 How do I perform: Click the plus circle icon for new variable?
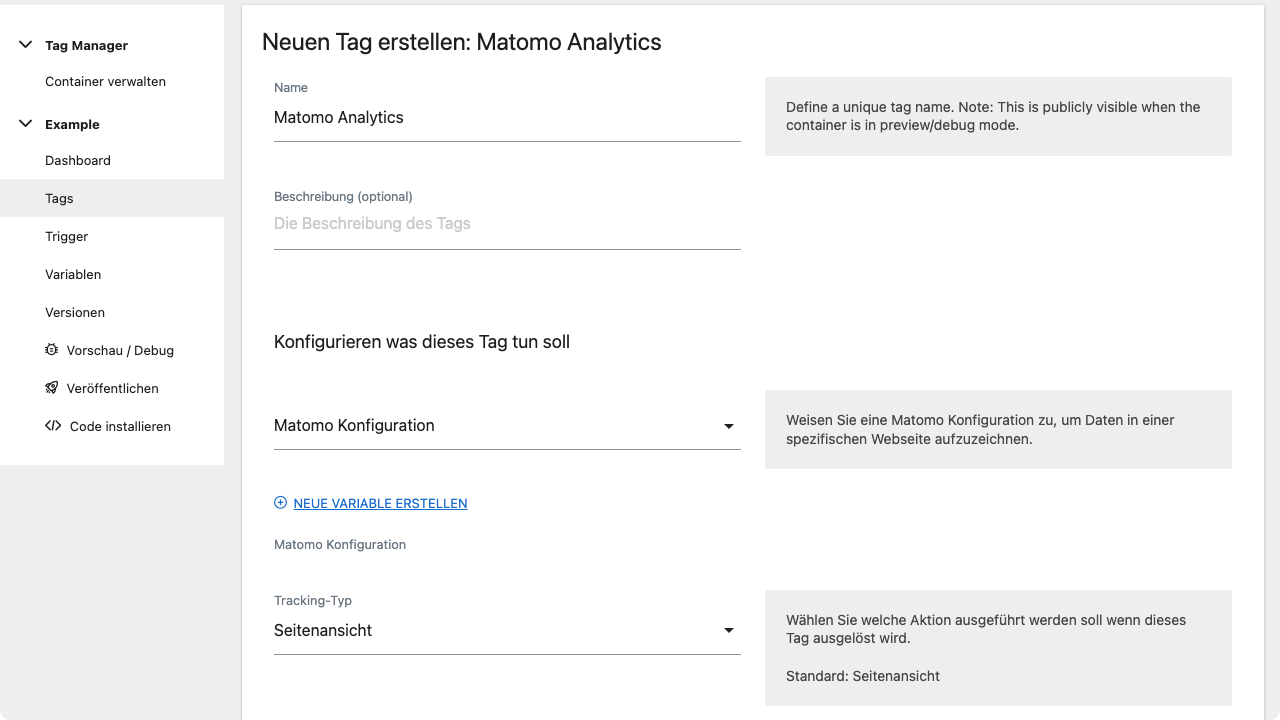click(x=280, y=503)
